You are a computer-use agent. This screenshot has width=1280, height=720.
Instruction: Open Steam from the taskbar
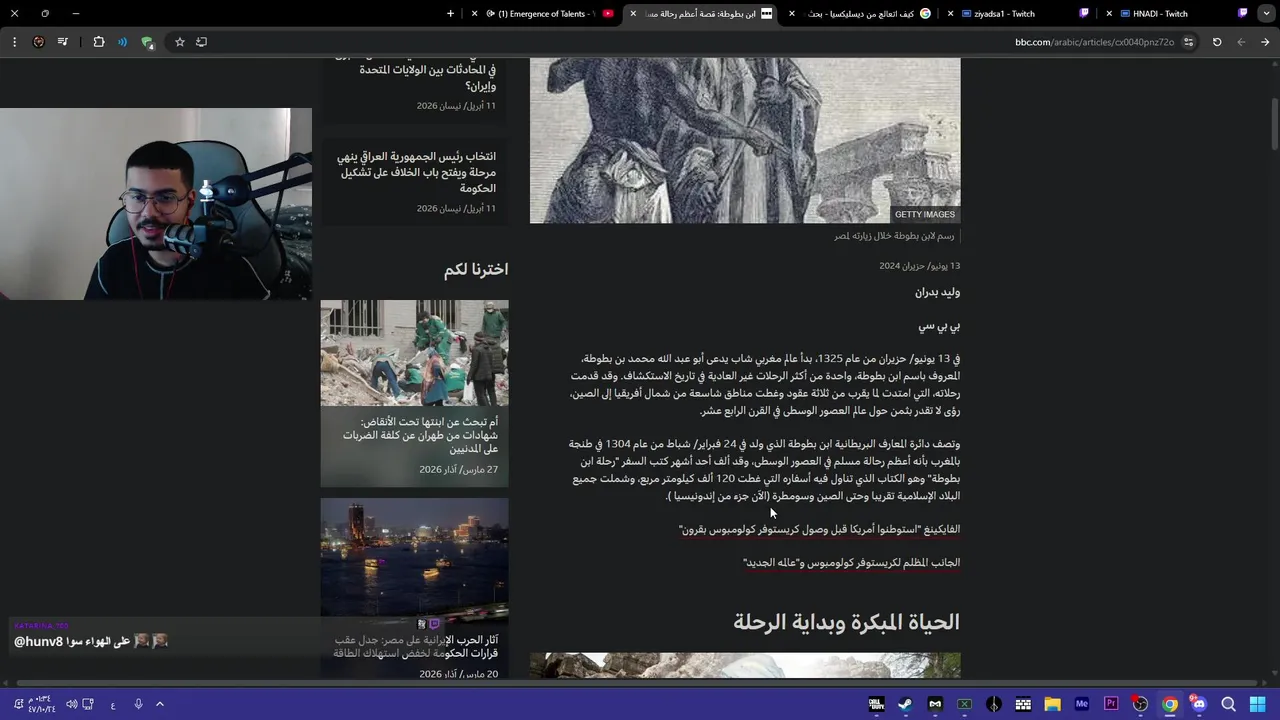click(x=905, y=704)
